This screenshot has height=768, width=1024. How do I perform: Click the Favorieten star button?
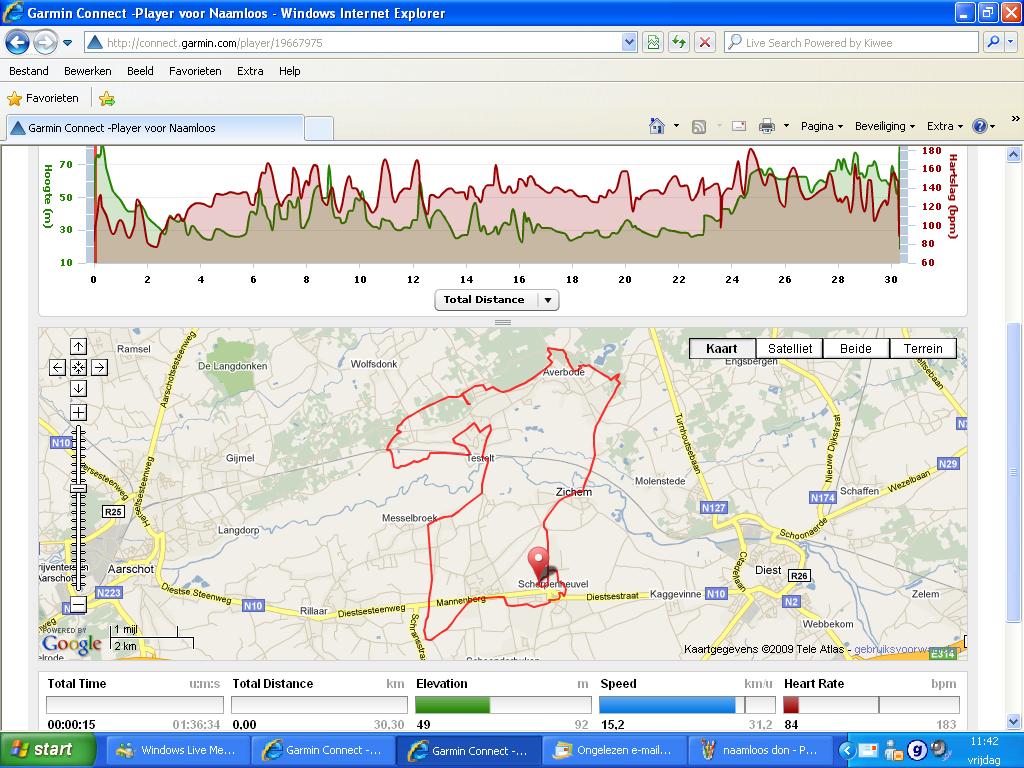[43, 99]
